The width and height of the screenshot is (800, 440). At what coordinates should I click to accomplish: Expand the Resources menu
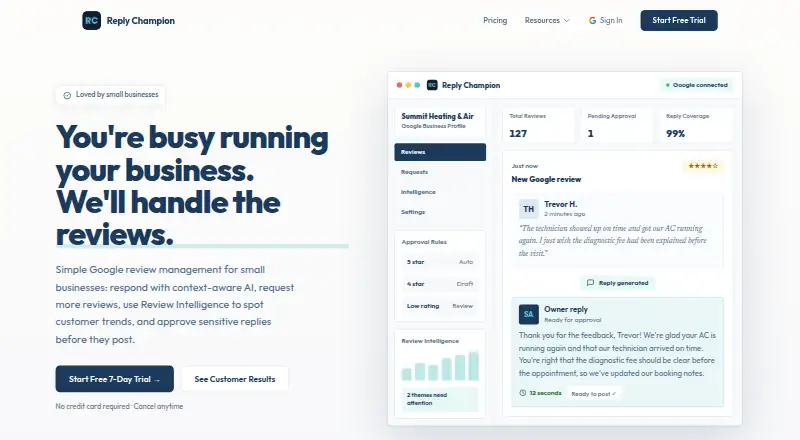tap(547, 20)
